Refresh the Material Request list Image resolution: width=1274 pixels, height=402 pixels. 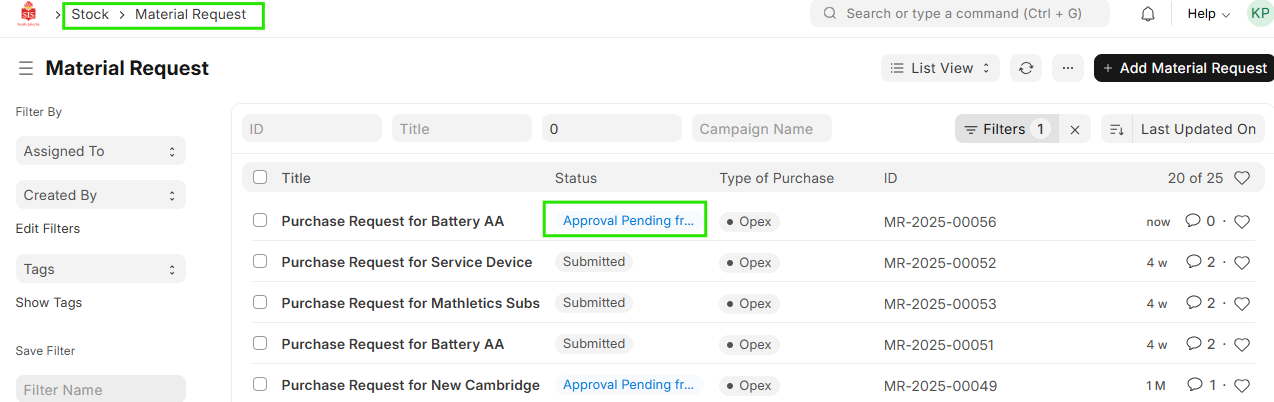coord(1025,68)
